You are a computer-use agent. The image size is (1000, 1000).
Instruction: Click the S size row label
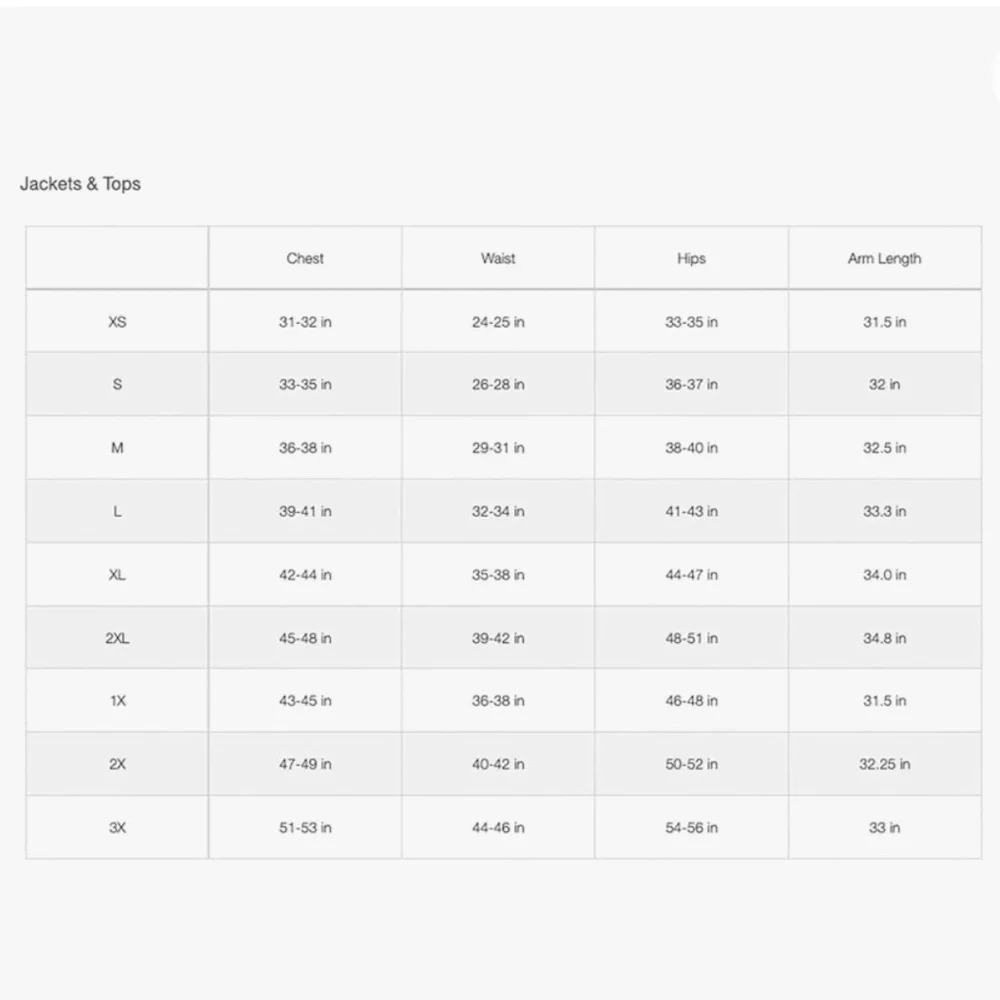(117, 385)
